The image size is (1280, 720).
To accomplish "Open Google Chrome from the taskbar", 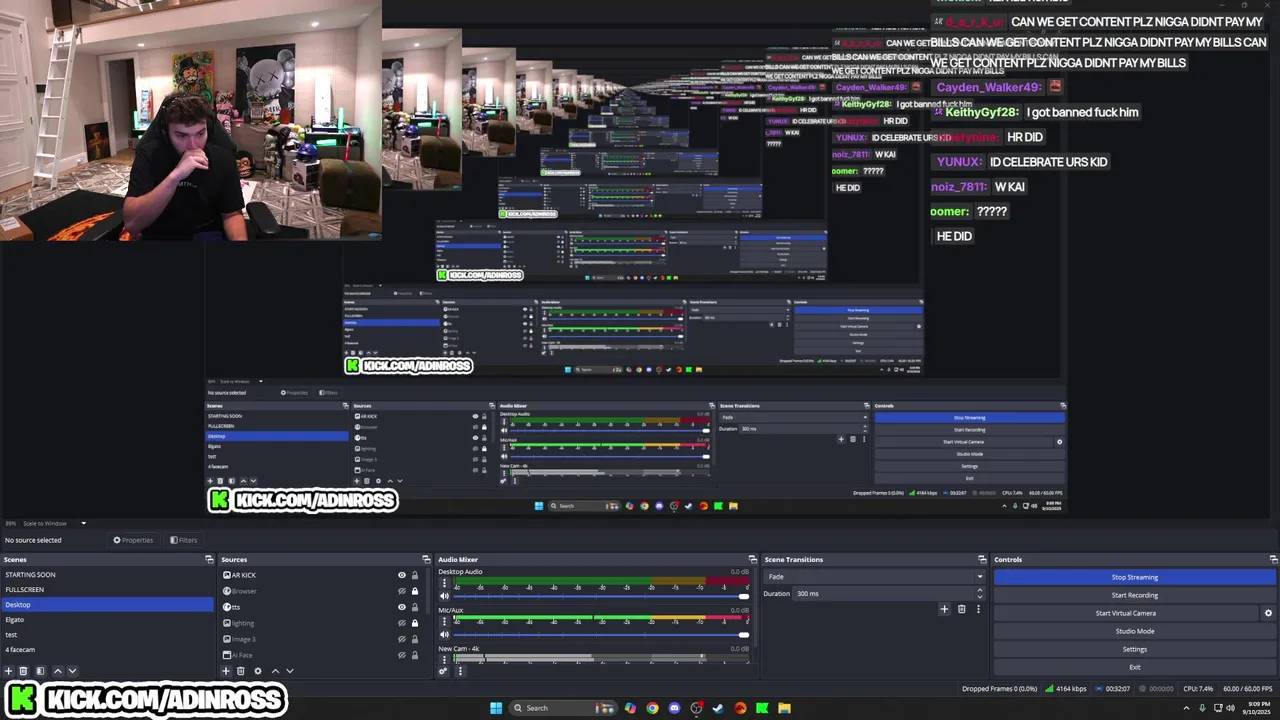I will tap(652, 708).
